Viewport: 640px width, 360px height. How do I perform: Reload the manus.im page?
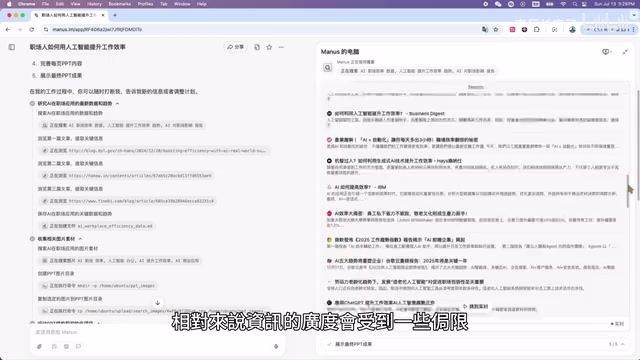tap(31, 29)
